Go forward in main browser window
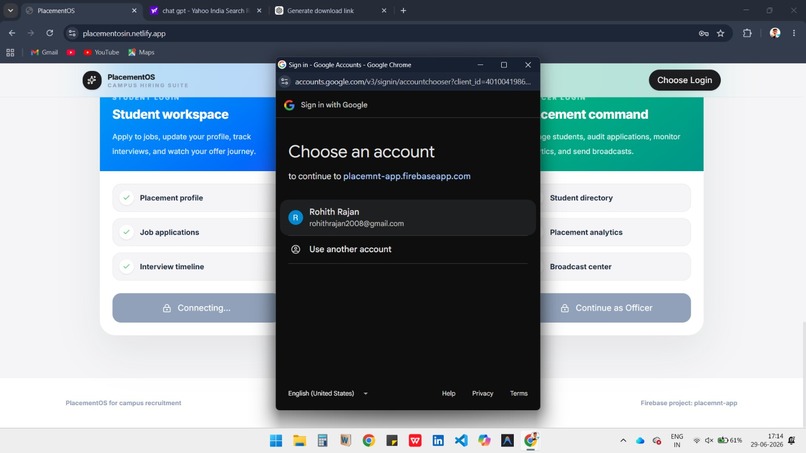Screen dimensions: 806x453 click(31, 33)
